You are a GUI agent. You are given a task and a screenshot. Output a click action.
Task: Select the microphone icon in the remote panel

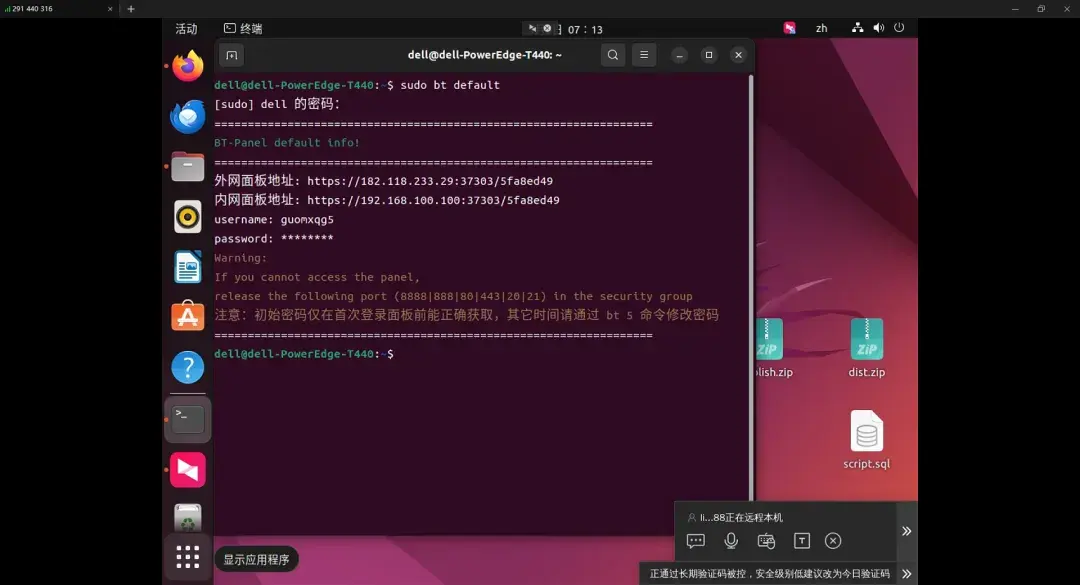coord(731,540)
